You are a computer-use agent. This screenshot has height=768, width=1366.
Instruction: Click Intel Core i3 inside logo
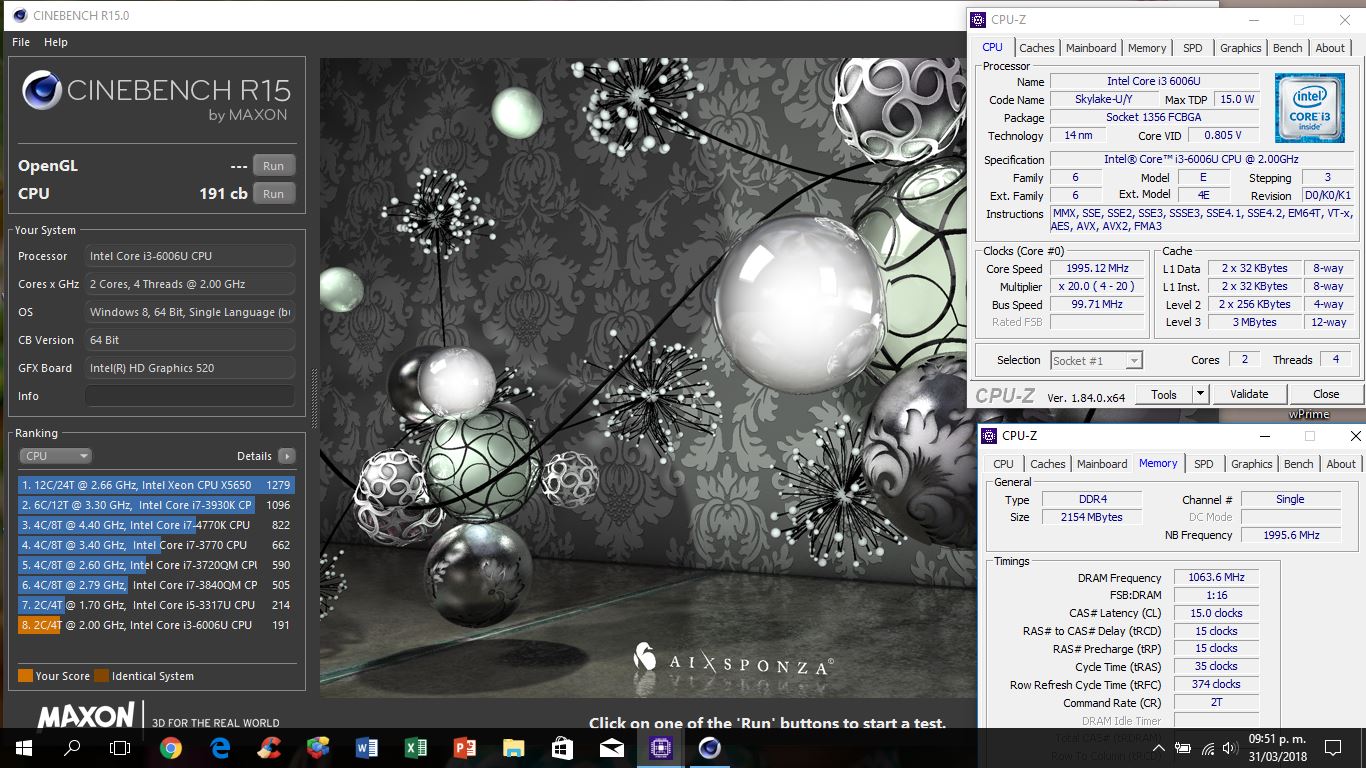tap(1308, 108)
